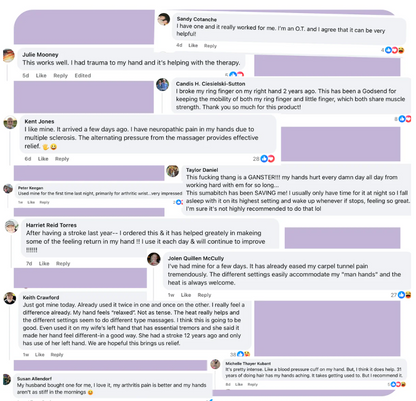416x401 pixels.
Task: View reaction icons under Keith Crawford's comment
Action: (240, 354)
